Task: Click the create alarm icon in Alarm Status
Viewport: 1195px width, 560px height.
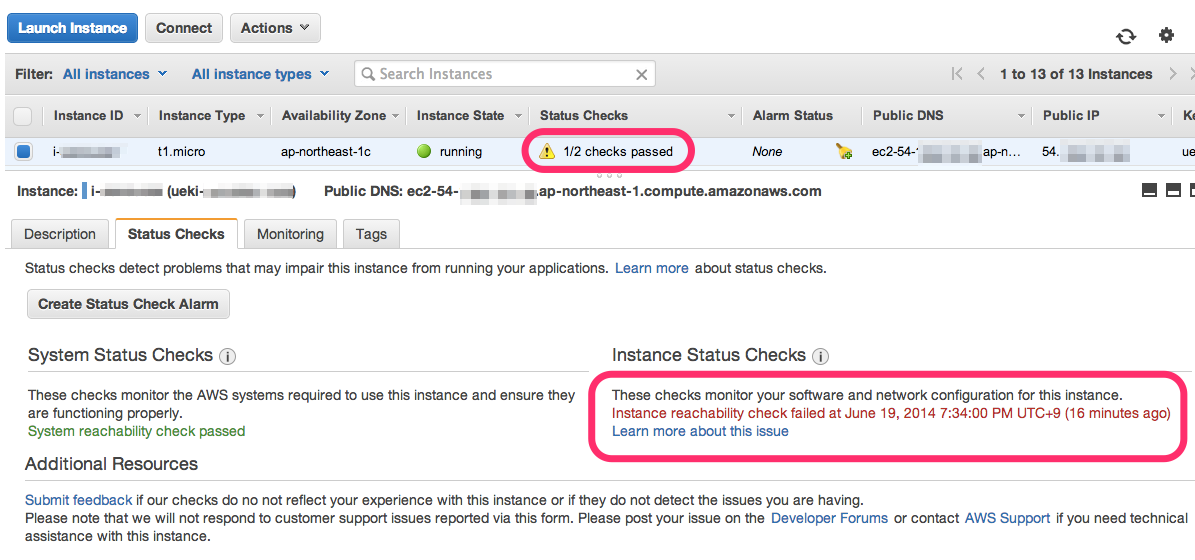Action: point(844,152)
